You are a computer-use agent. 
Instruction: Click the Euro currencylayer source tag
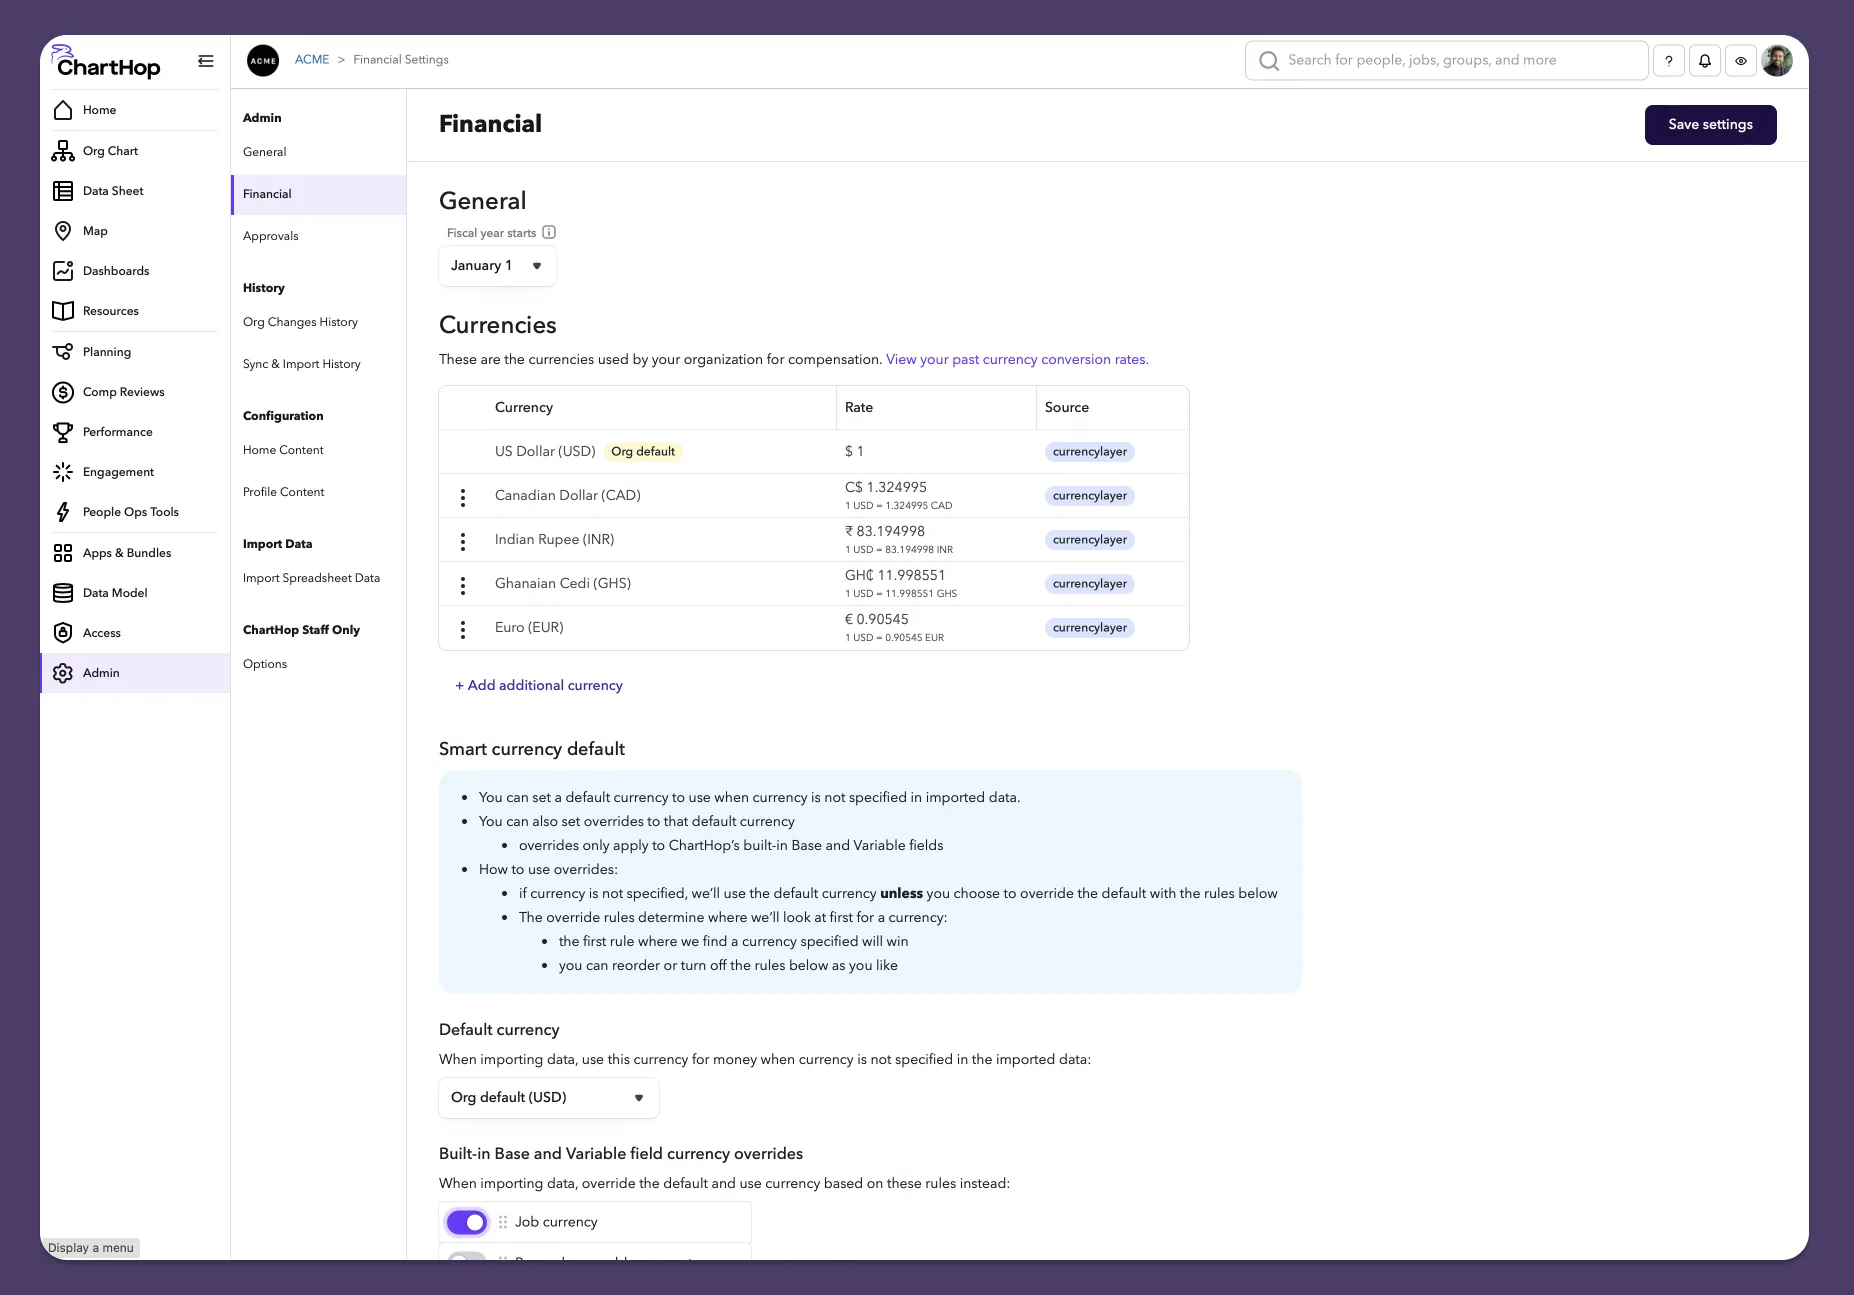click(x=1089, y=628)
